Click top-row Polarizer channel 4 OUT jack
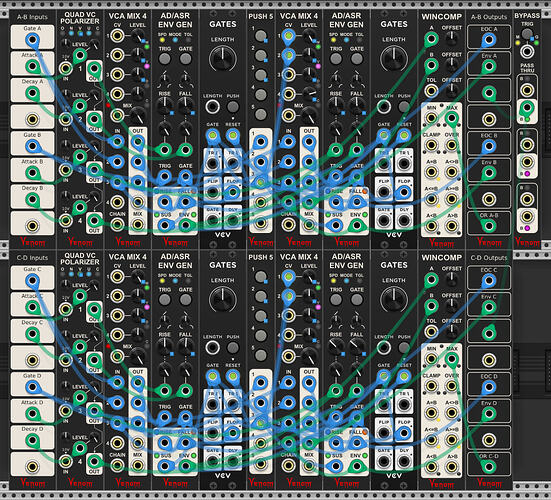 [94, 221]
